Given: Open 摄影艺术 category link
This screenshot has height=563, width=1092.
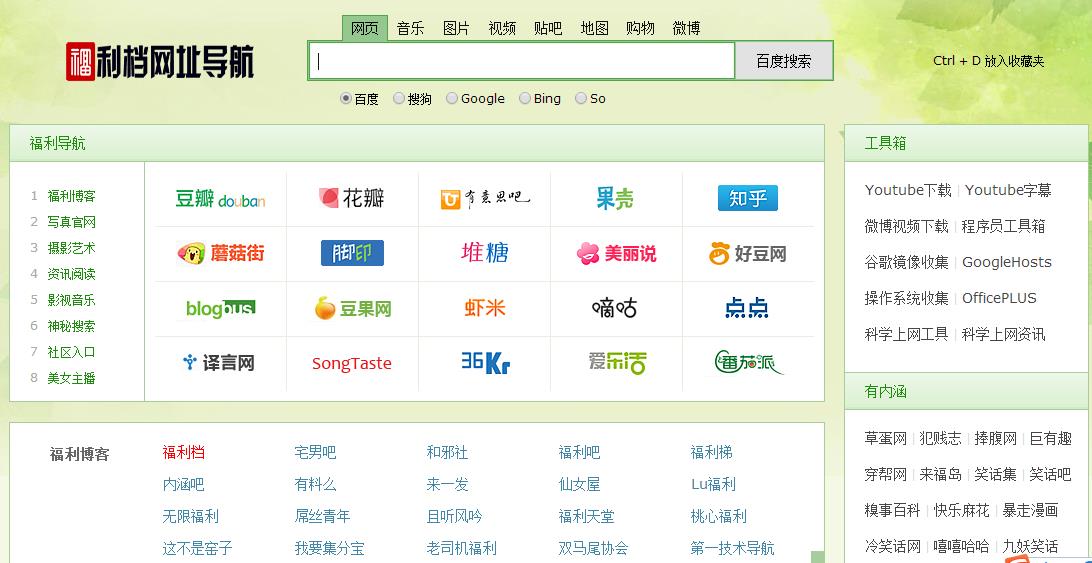Looking at the screenshot, I should click(x=71, y=248).
